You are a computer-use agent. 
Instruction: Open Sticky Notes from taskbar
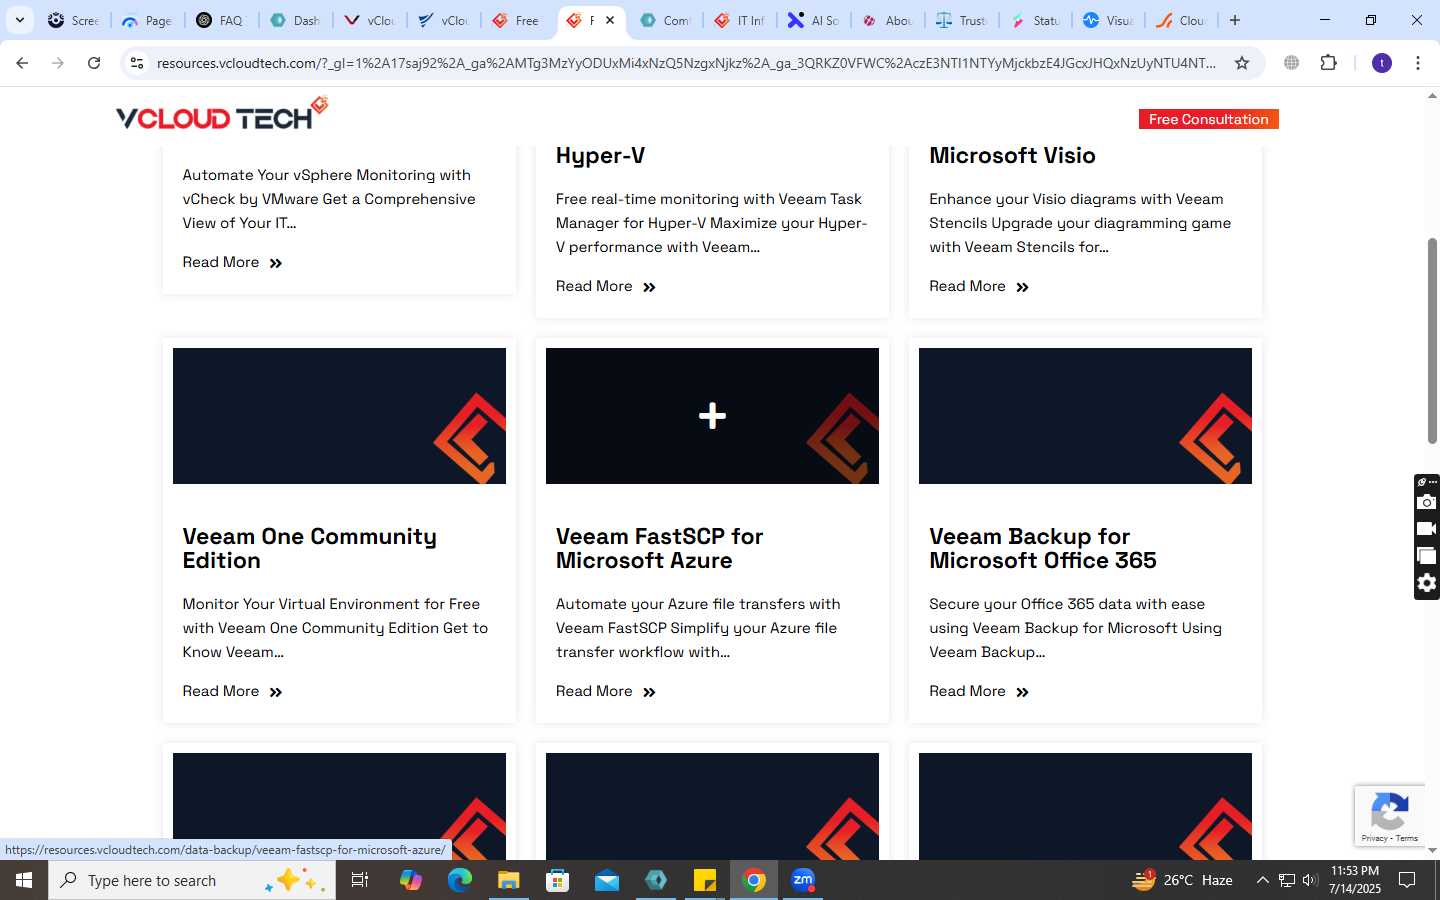(x=705, y=880)
